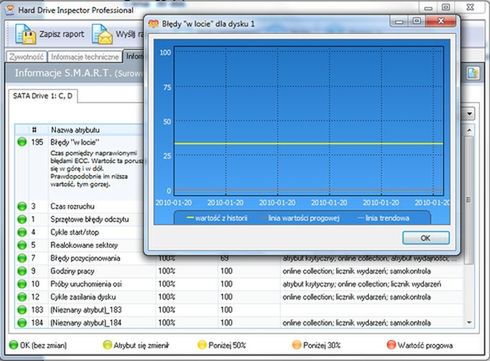This screenshot has height=361, width=490.
Task: Open the dropdown arrow right of the dialog
Action: pyautogui.click(x=469, y=114)
